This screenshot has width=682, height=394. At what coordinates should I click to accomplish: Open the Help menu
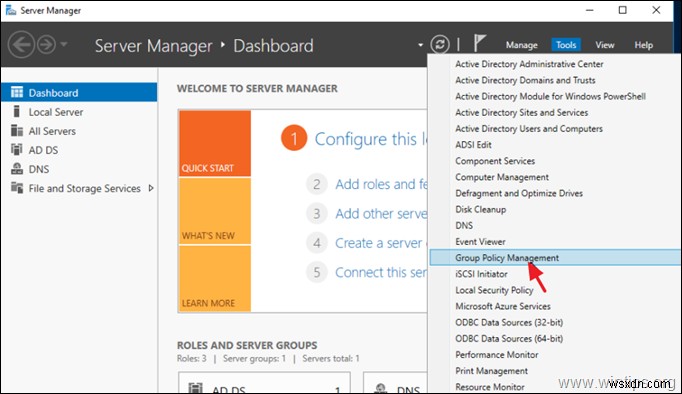[x=643, y=45]
